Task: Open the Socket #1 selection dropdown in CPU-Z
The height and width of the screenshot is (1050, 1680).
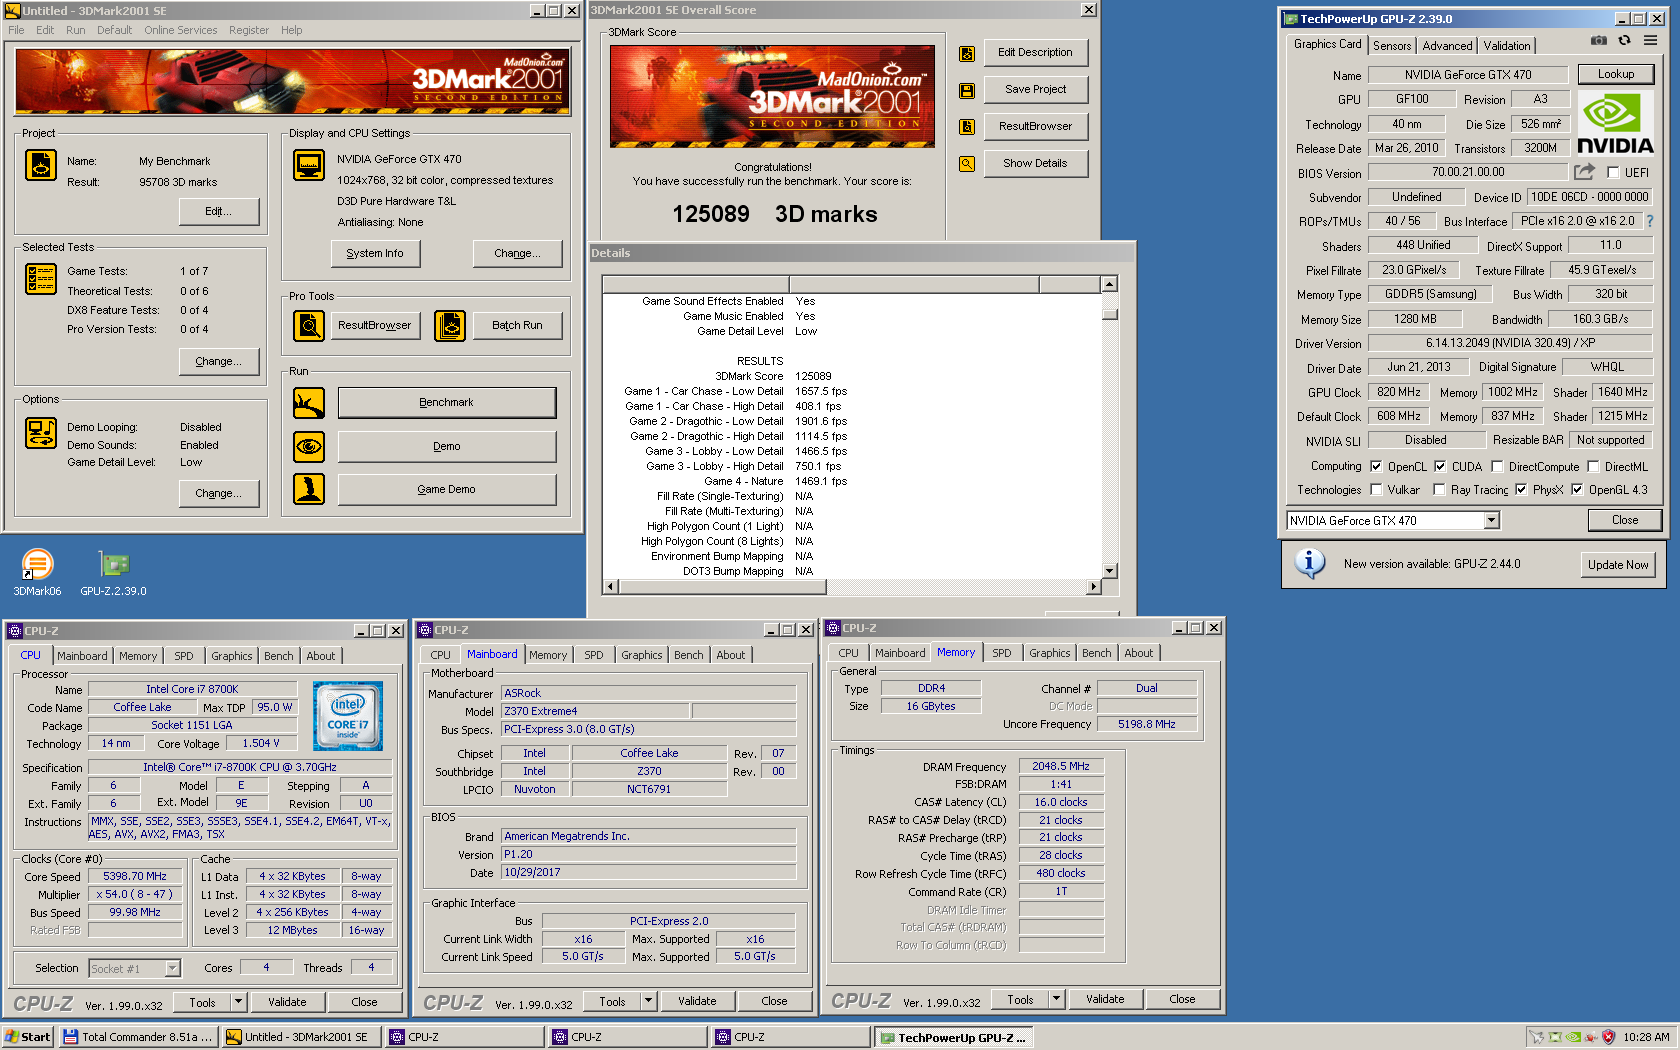Action: [x=172, y=968]
